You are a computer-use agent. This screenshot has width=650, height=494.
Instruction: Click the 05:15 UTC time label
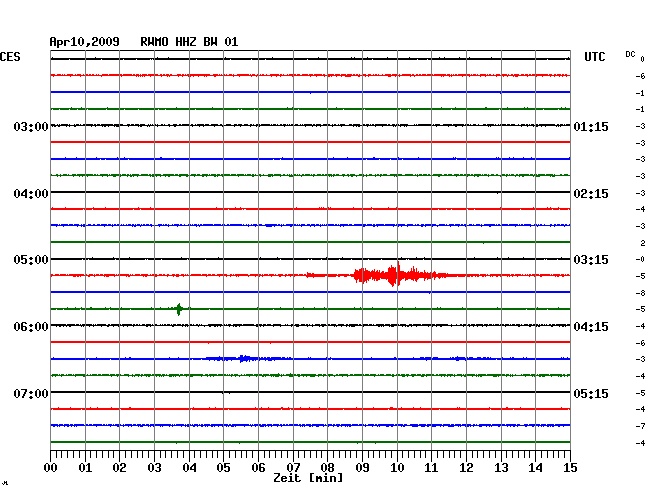tap(591, 393)
